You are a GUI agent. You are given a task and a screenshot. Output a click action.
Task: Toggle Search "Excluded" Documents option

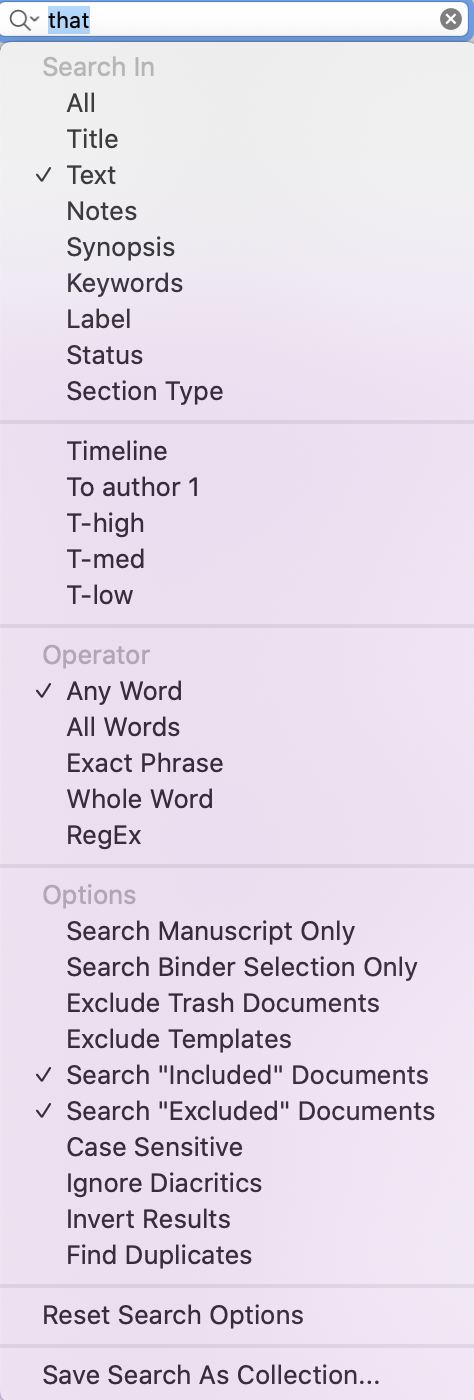point(237,1111)
